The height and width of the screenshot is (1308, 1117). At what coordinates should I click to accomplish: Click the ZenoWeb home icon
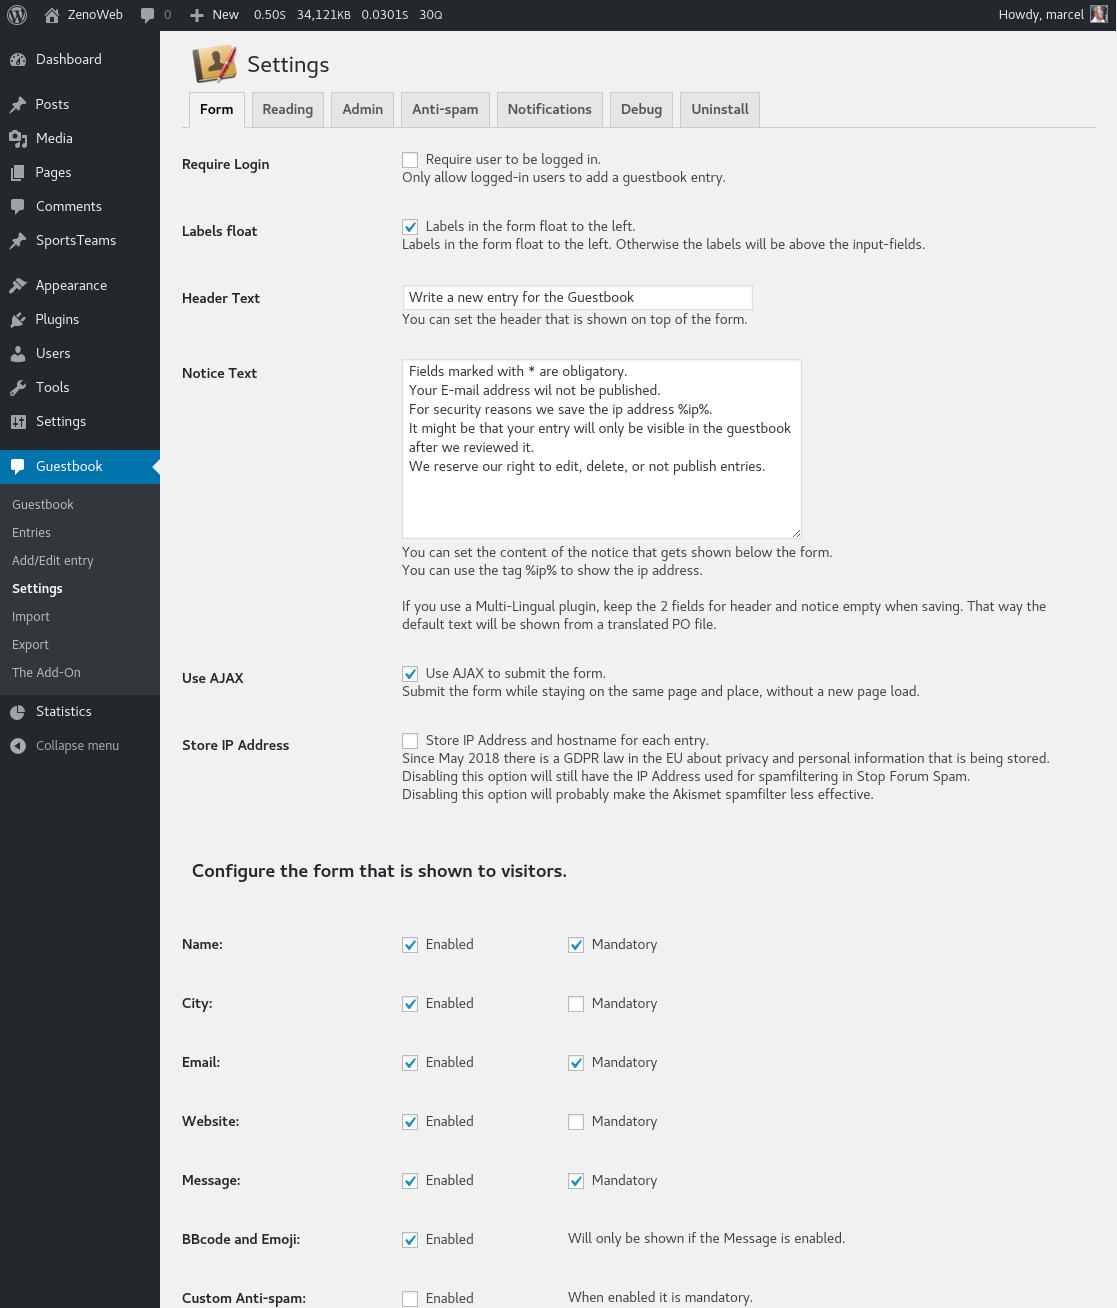pyautogui.click(x=52, y=15)
